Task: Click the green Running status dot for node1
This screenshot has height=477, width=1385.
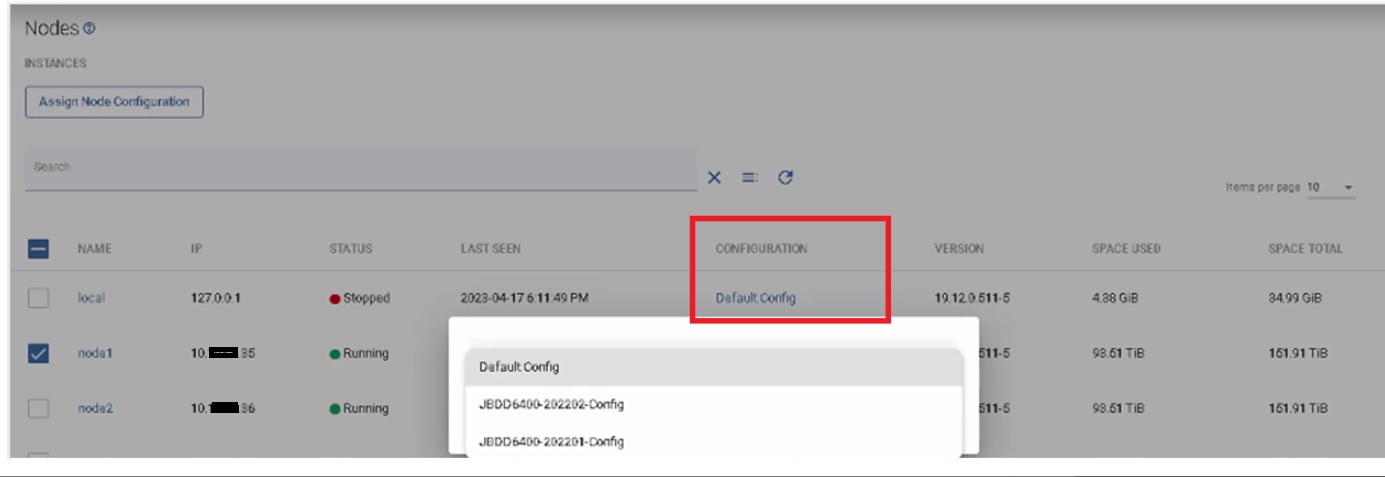Action: [335, 354]
